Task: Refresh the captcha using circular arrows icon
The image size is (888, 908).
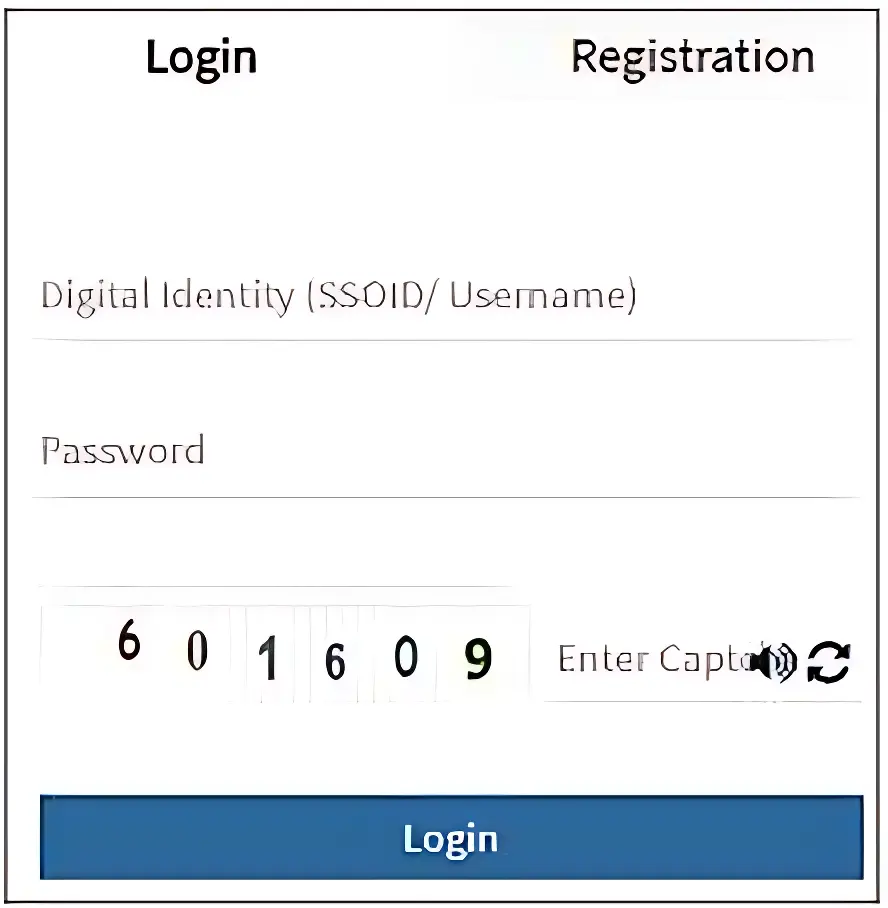Action: pos(829,661)
